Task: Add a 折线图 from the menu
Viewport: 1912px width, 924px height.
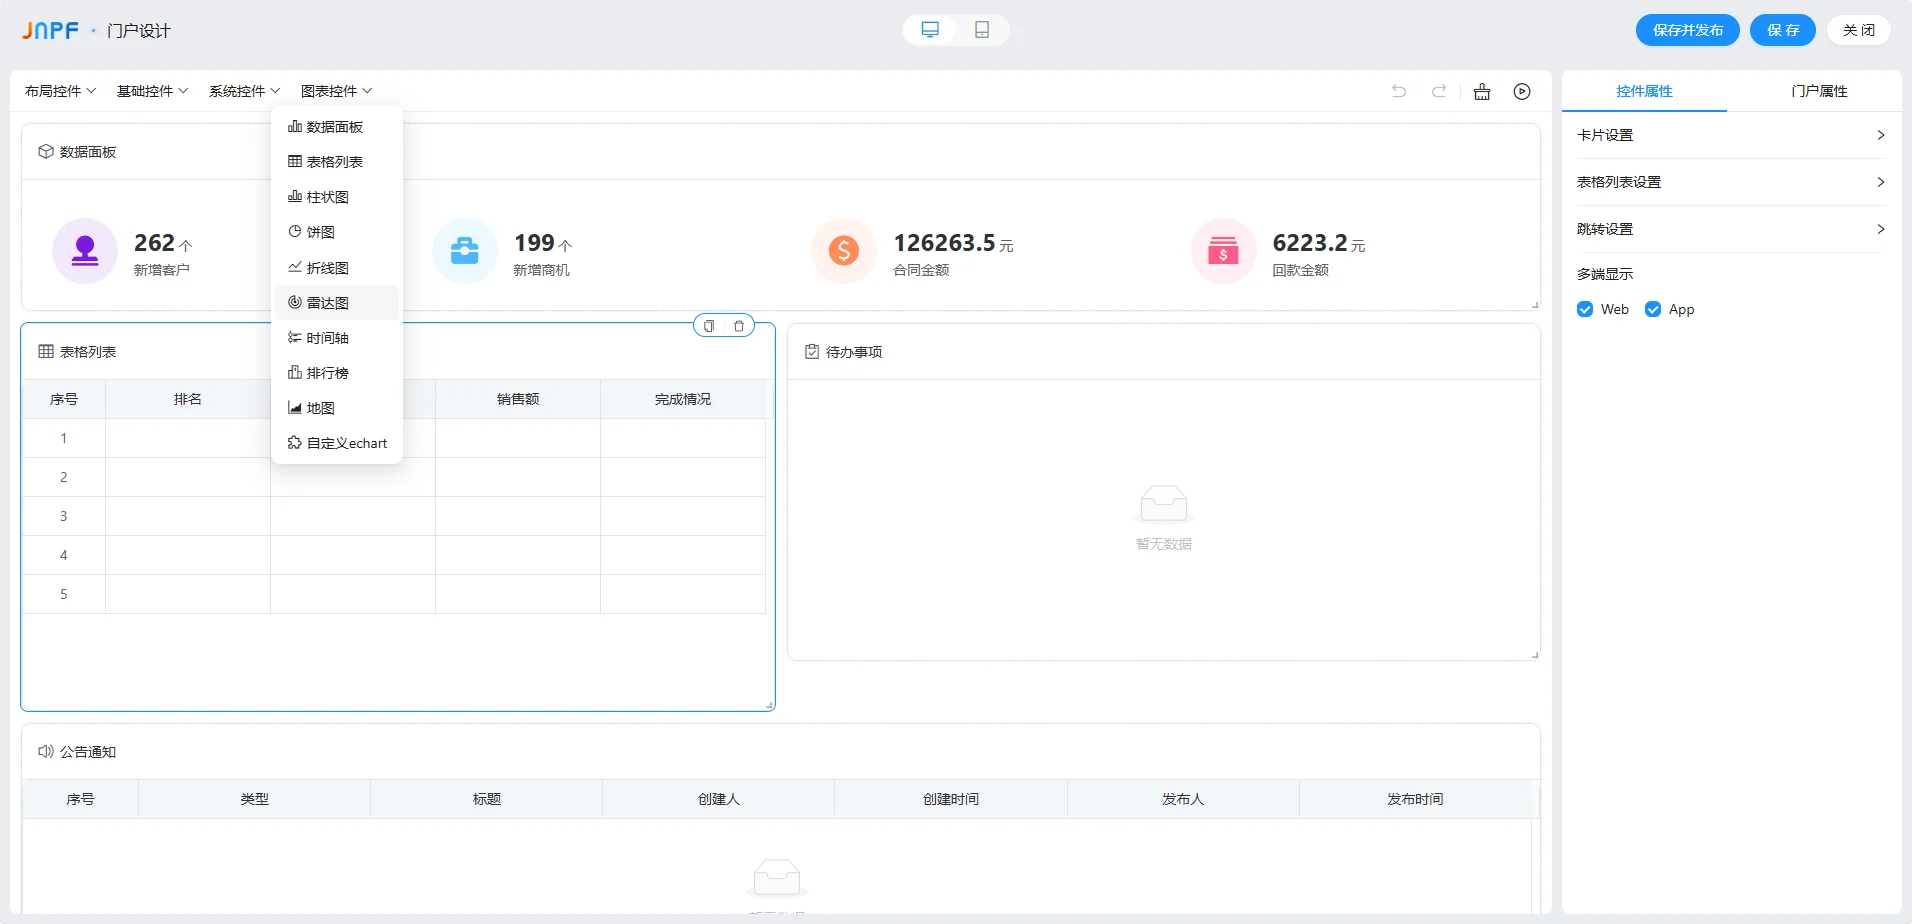Action: [x=337, y=268]
